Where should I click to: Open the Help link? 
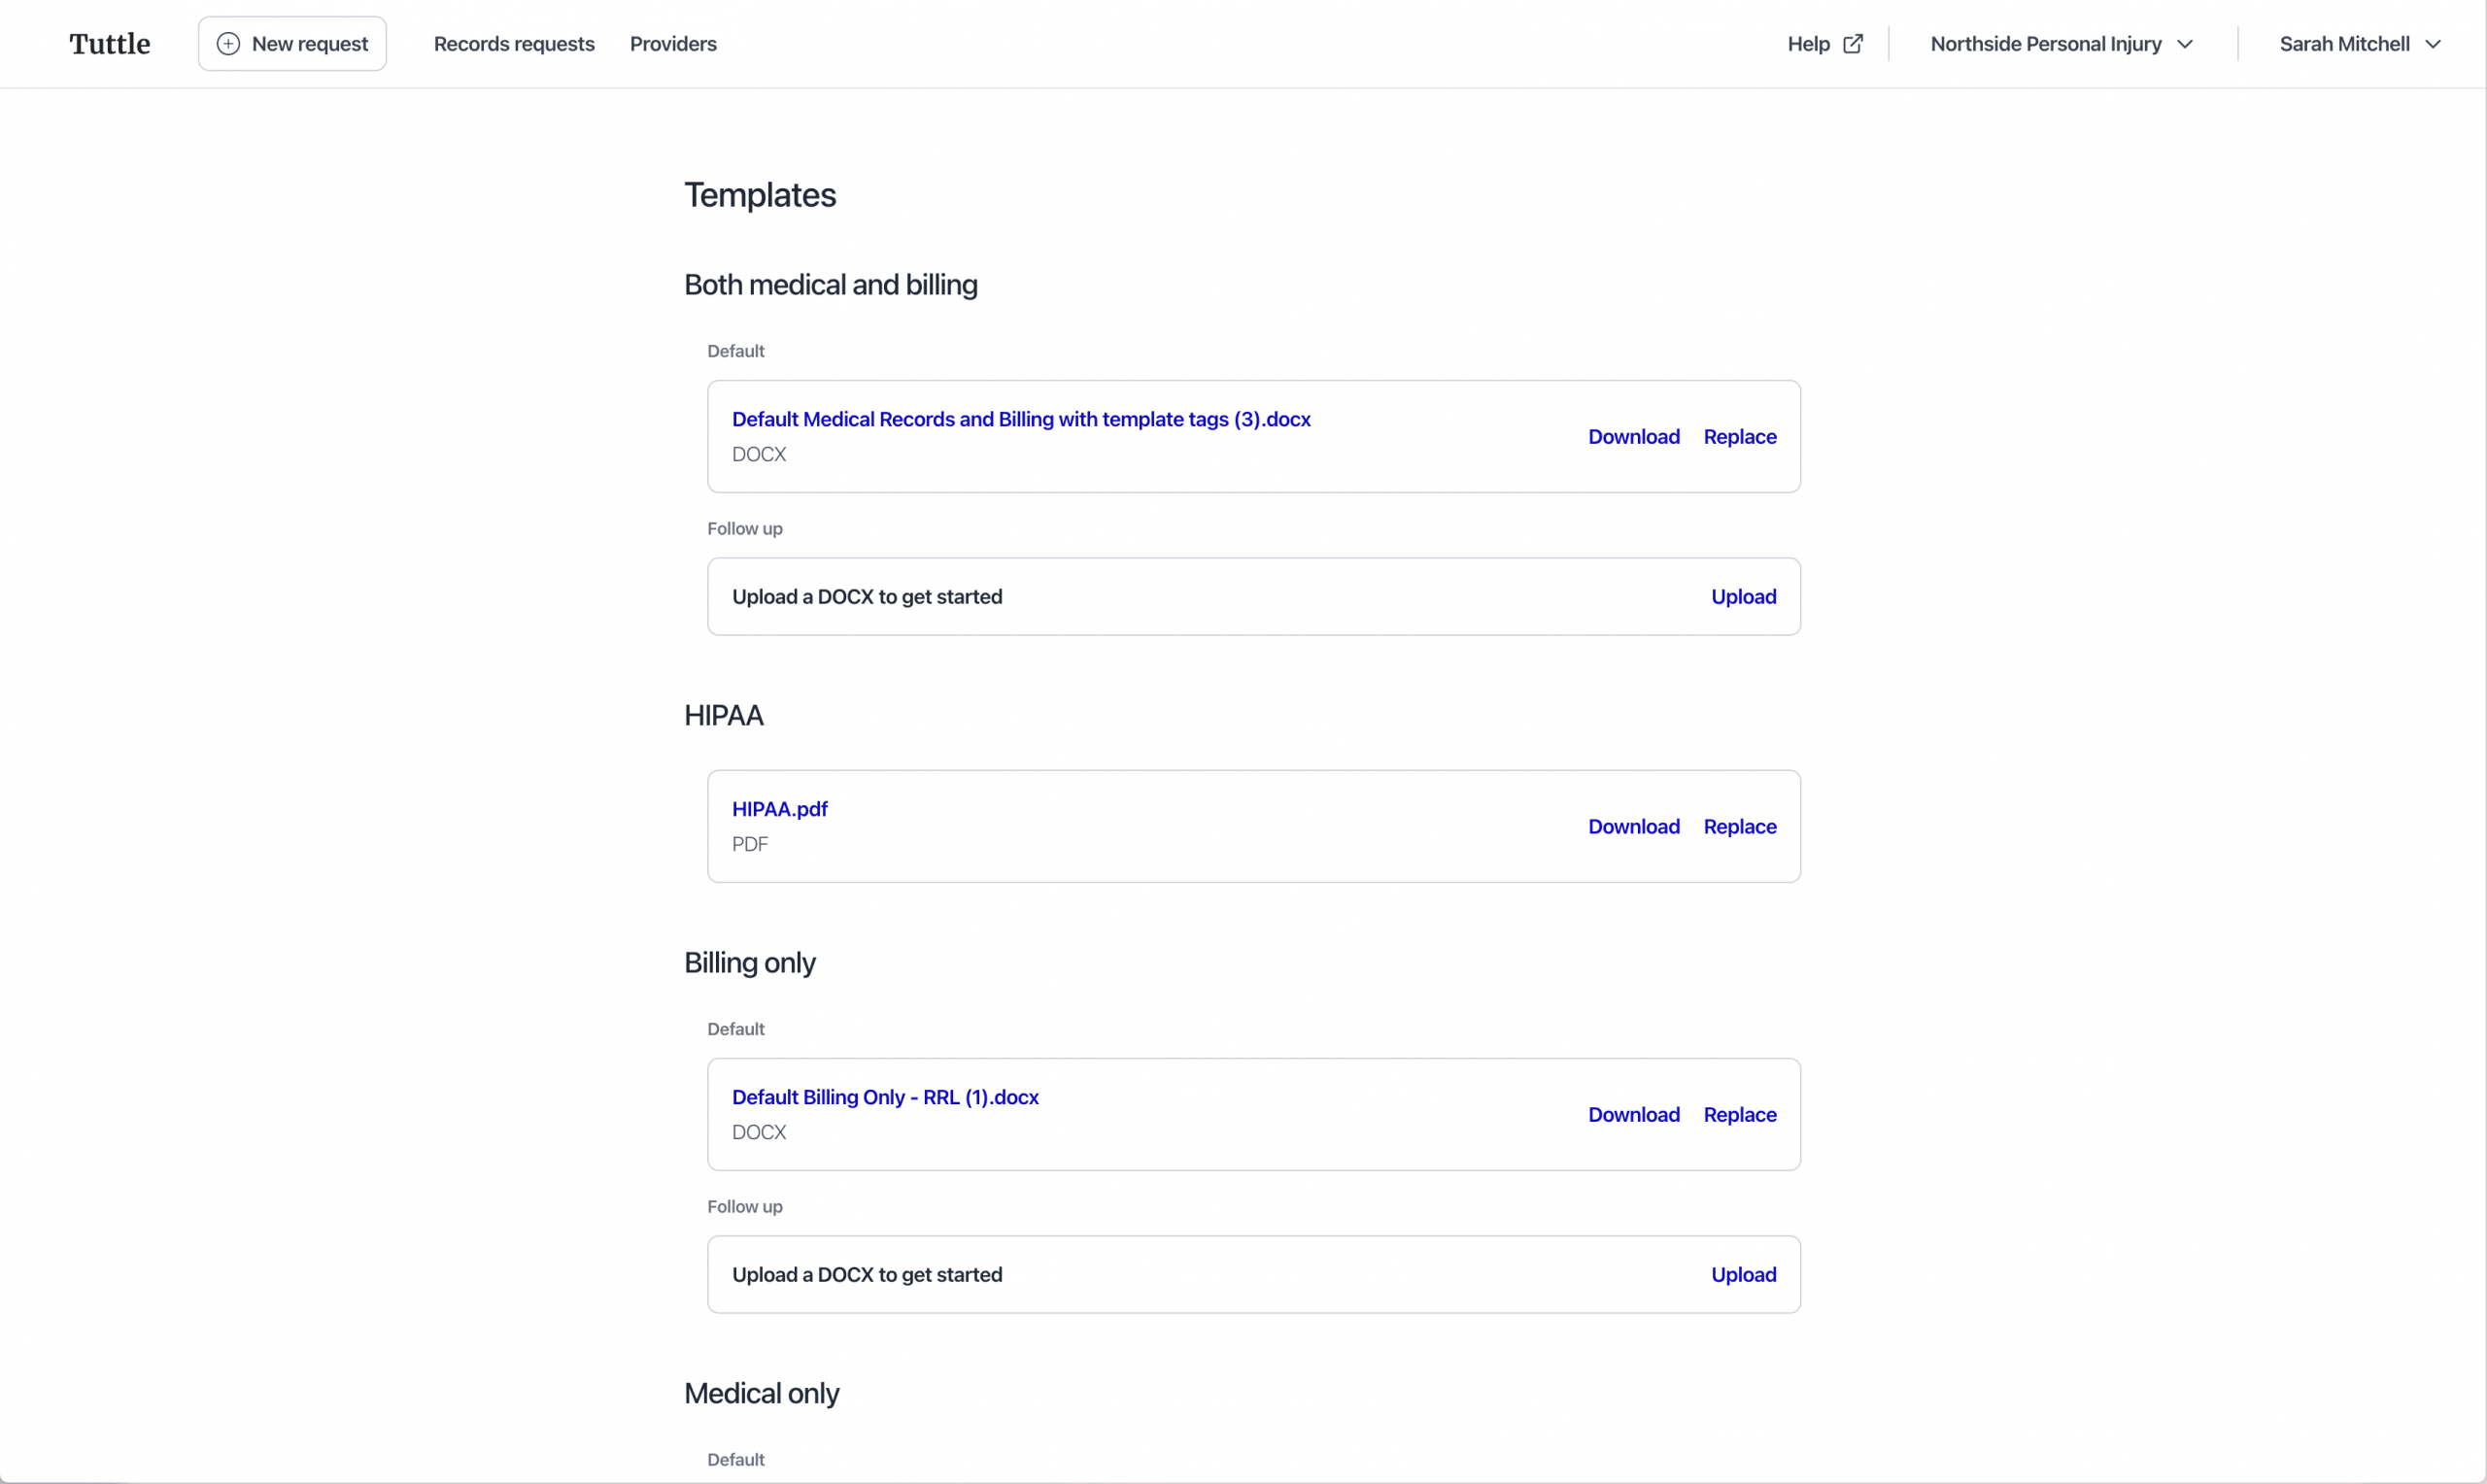pos(1808,44)
